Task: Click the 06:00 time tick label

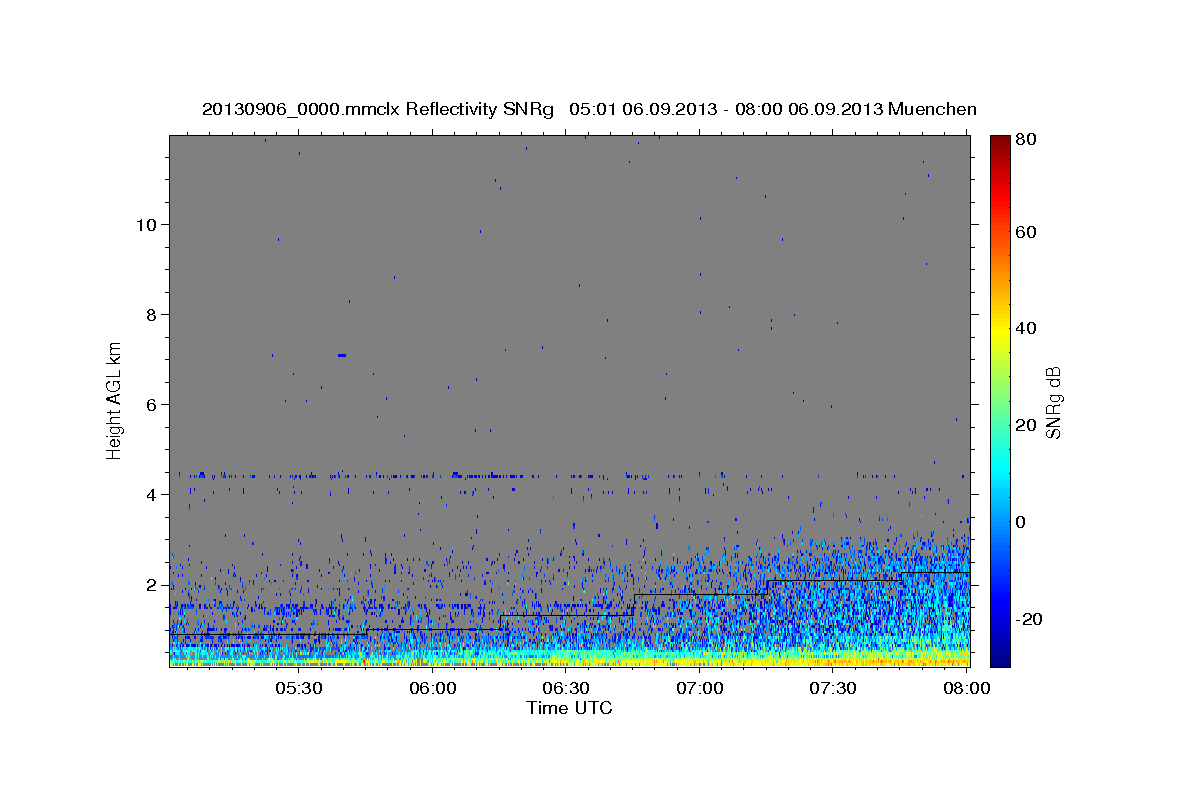Action: 432,688
